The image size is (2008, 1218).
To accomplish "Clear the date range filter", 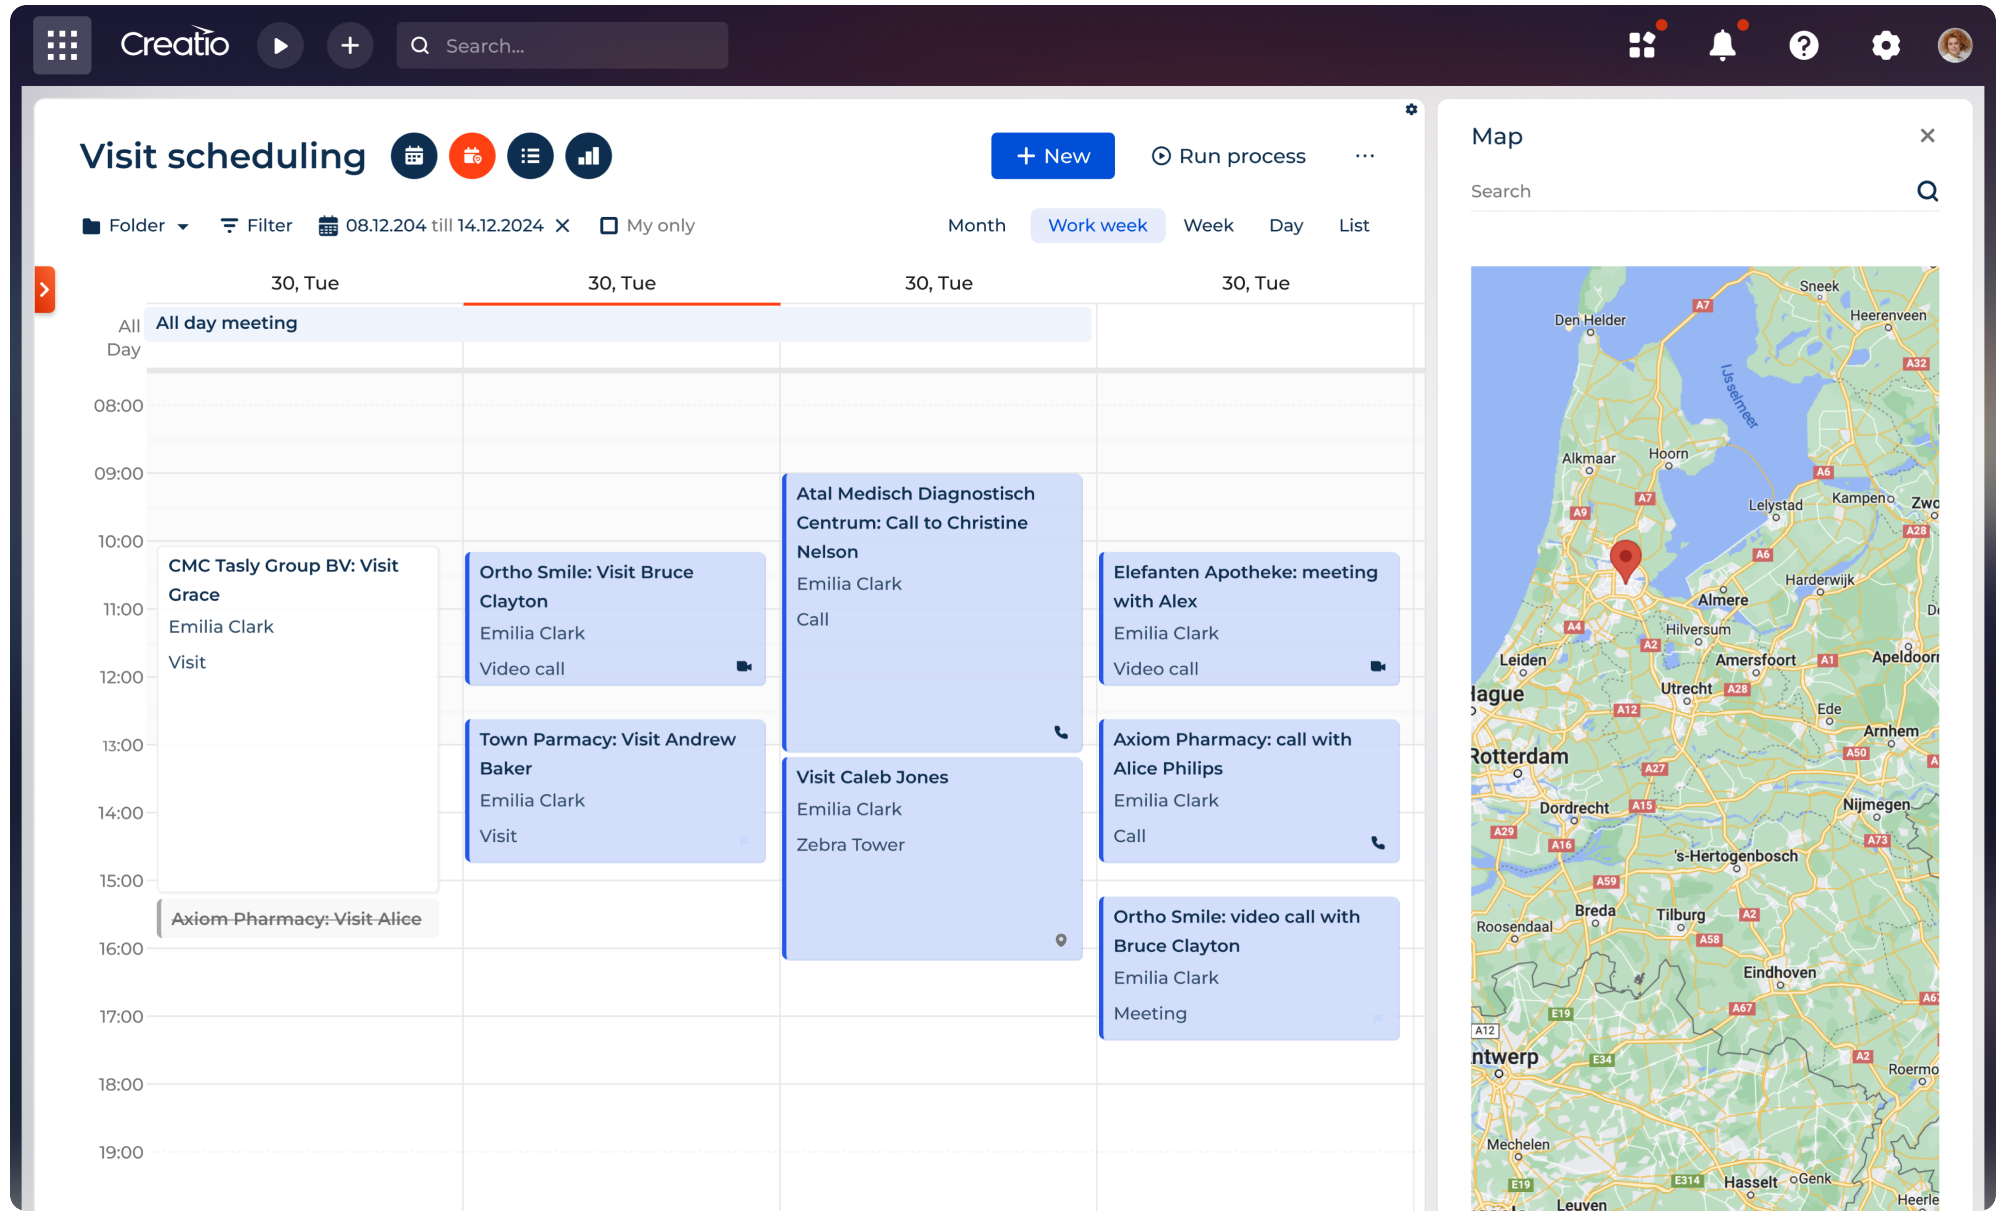I will pos(563,226).
